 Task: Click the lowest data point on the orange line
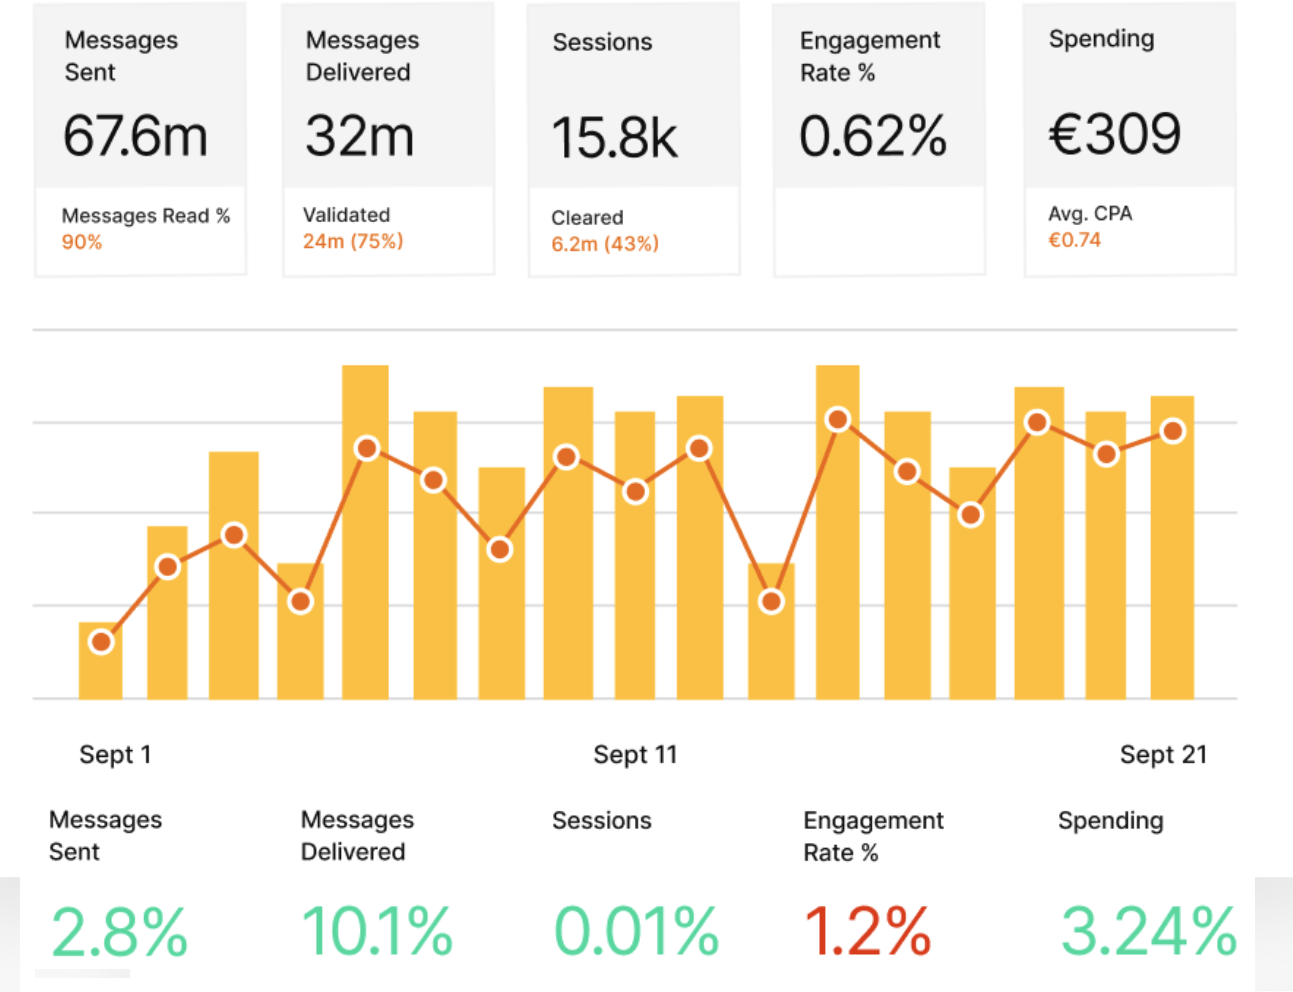pyautogui.click(x=101, y=642)
